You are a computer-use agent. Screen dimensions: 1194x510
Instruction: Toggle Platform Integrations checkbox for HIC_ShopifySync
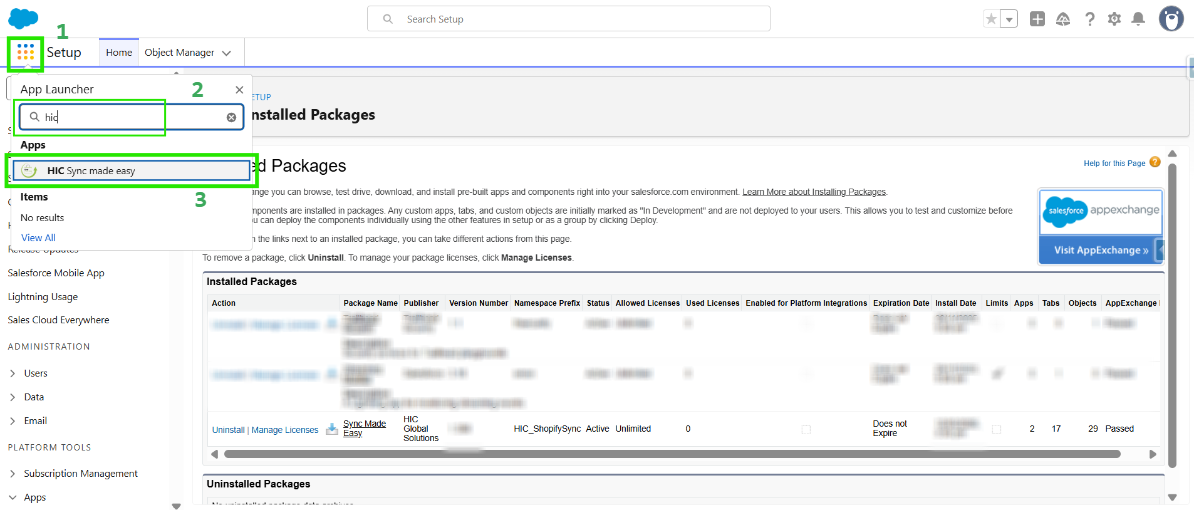pos(806,429)
